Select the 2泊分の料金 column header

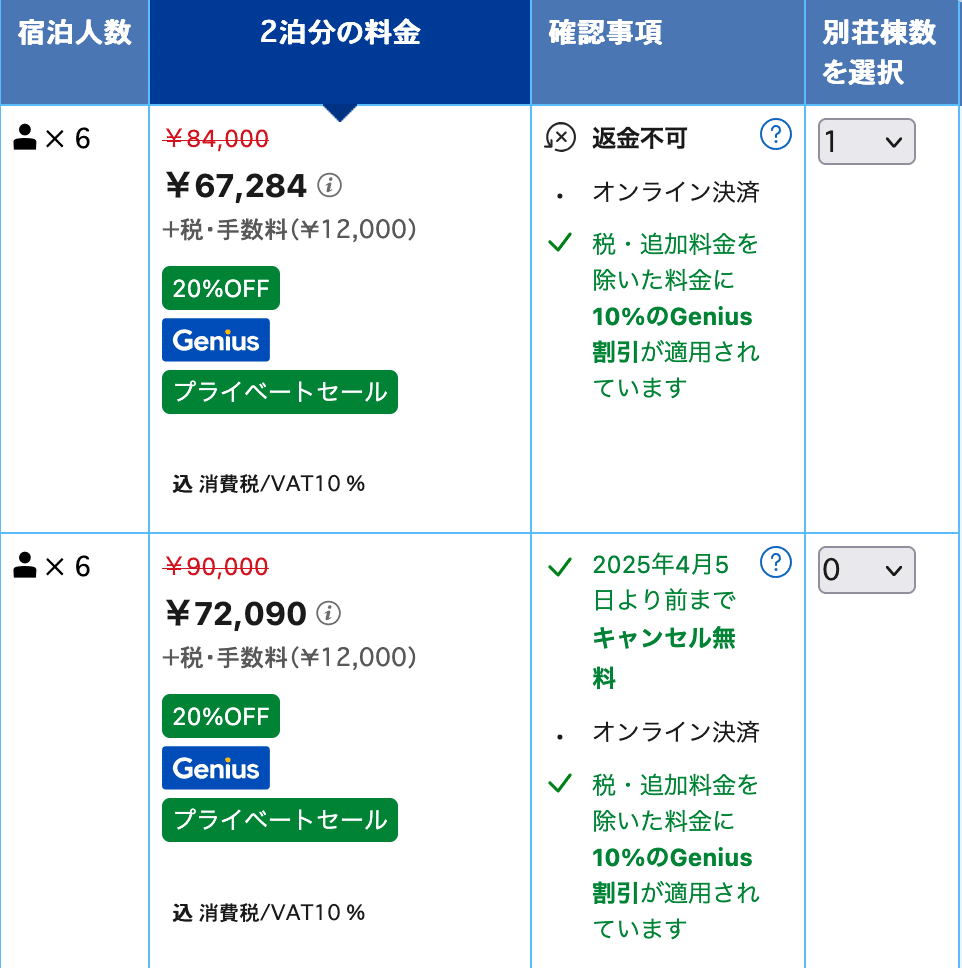pyautogui.click(x=338, y=33)
